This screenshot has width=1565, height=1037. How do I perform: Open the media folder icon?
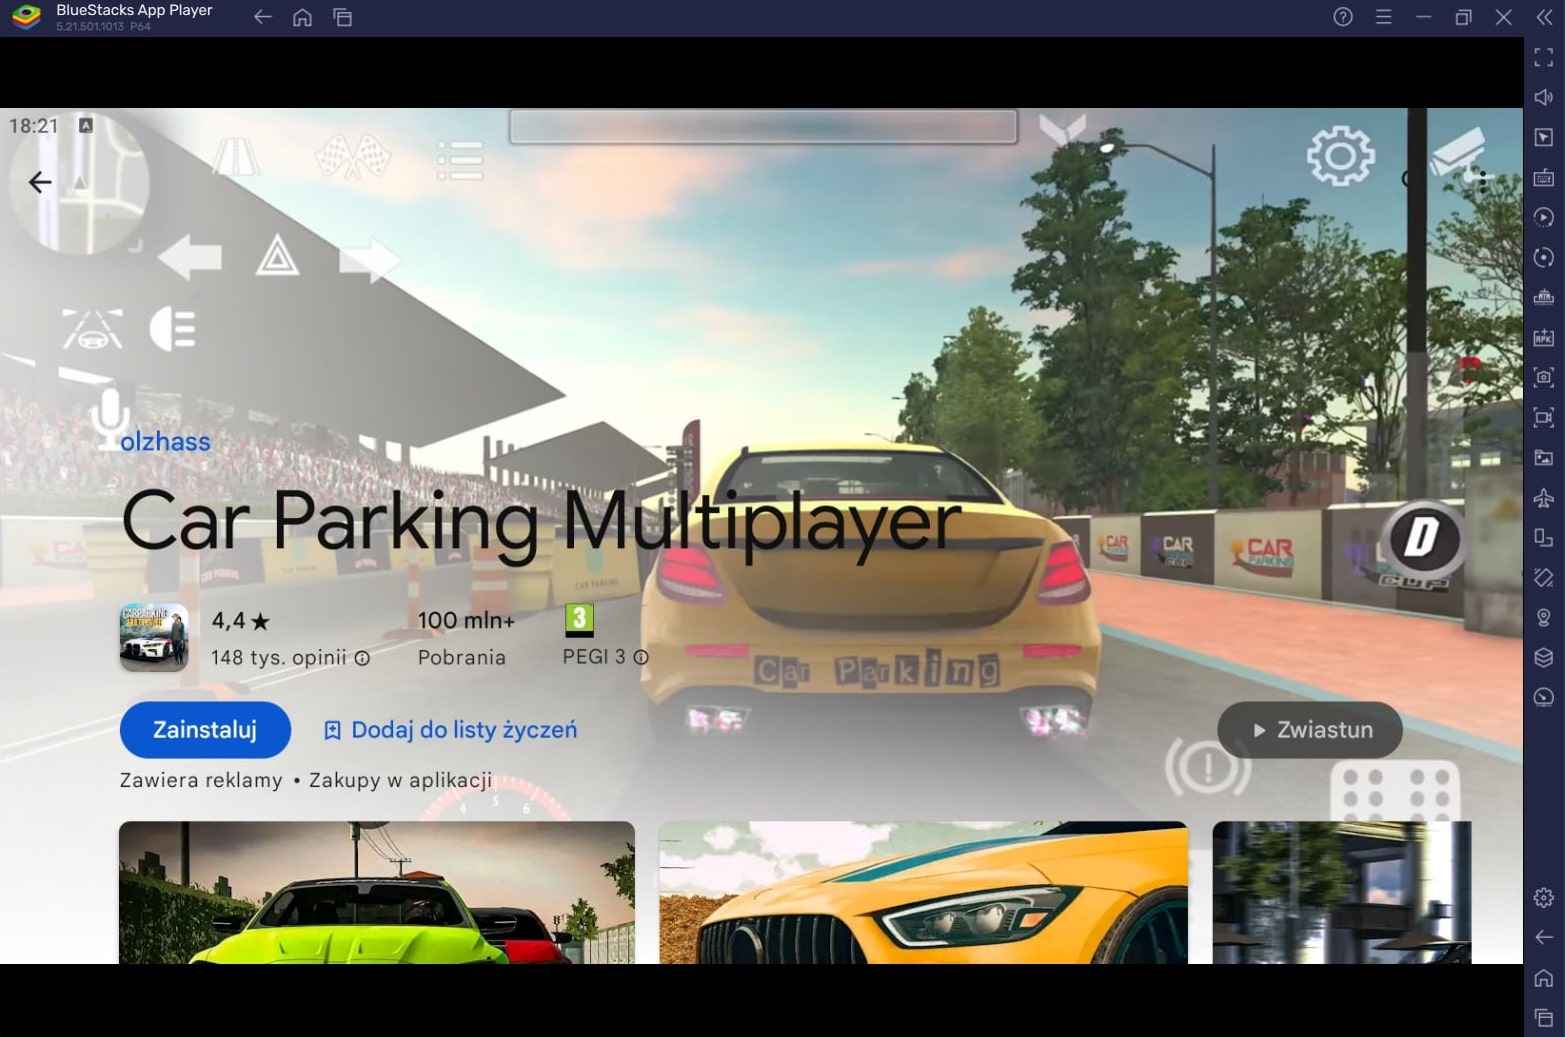(1544, 457)
